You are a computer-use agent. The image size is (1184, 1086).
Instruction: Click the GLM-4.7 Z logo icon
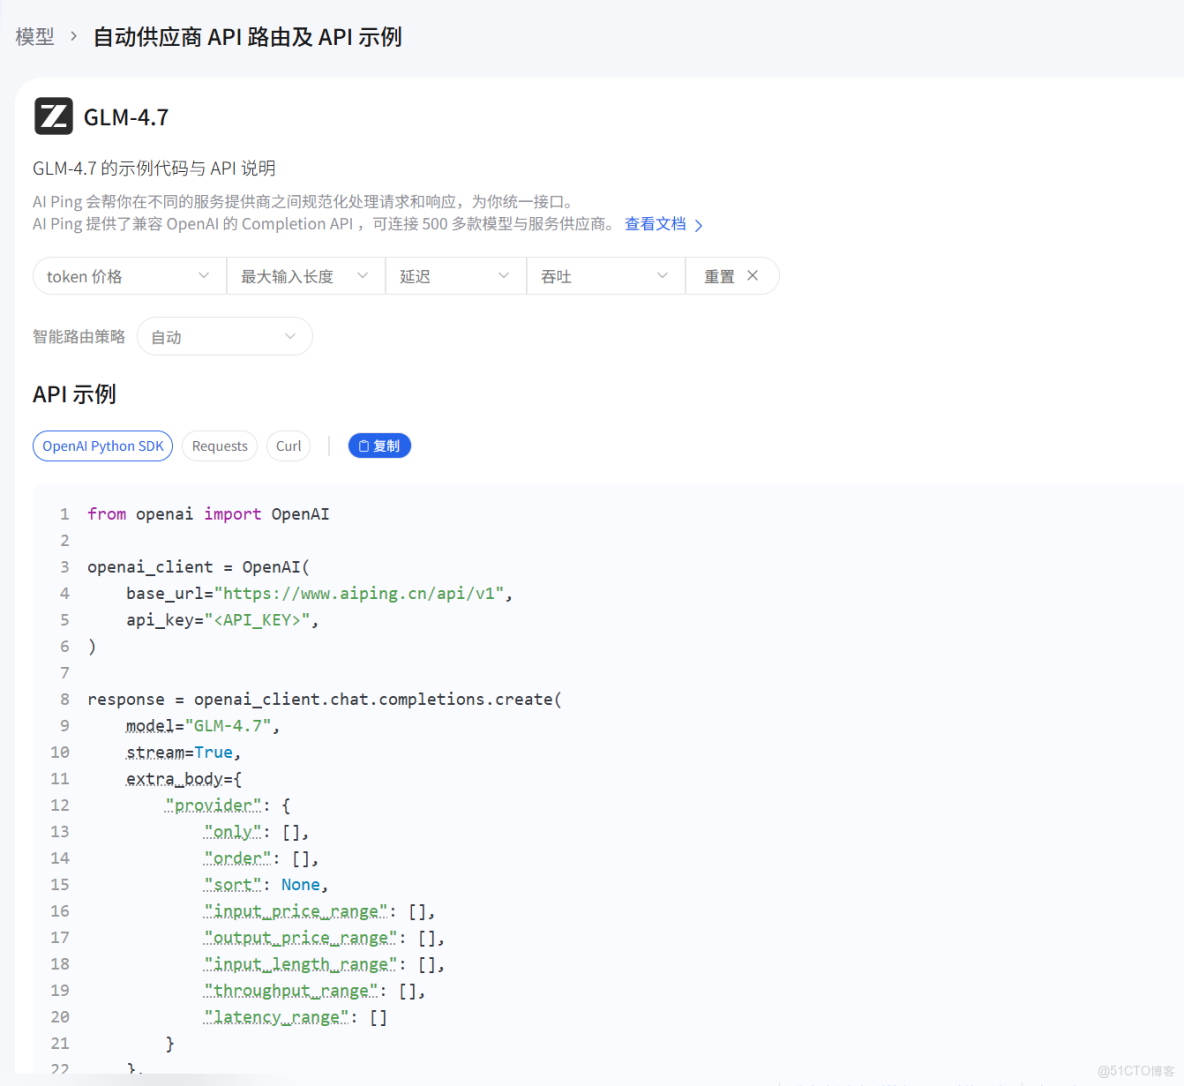(x=52, y=115)
